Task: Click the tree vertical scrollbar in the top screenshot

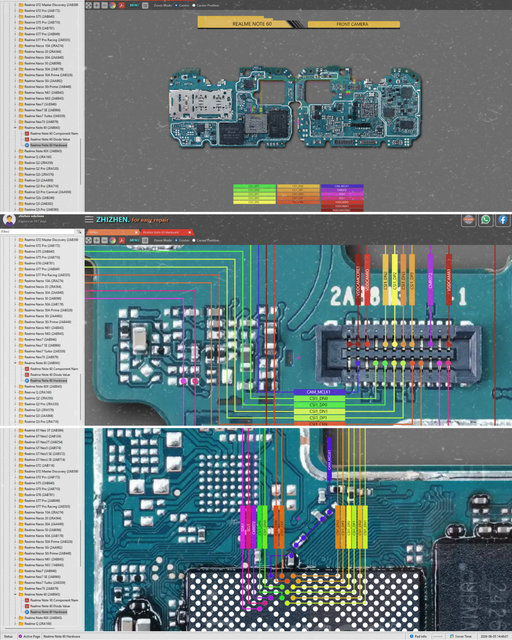Action: 81,161
